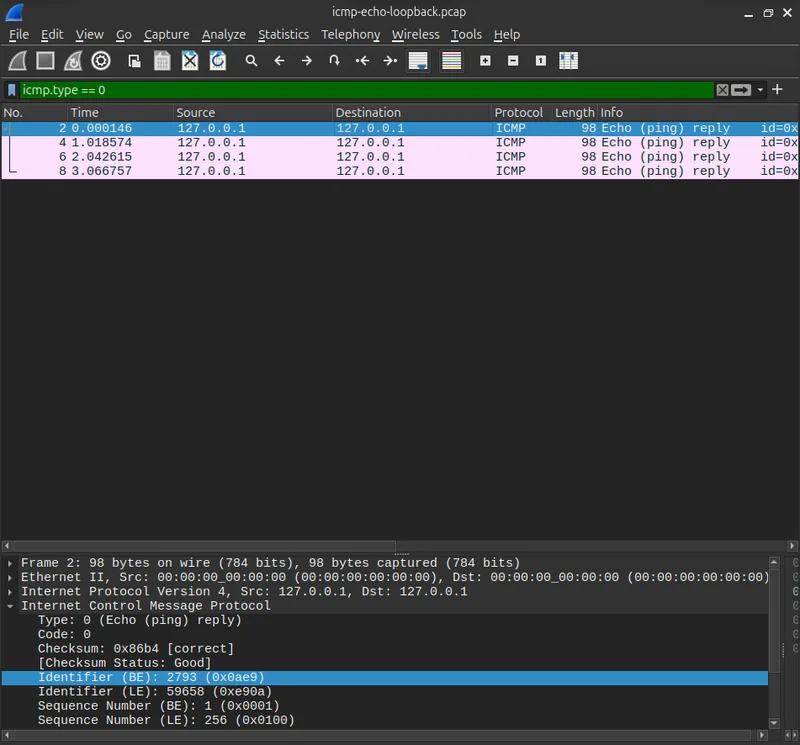Open display filter bookmarks icon
800x745 pixels.
click(12, 90)
